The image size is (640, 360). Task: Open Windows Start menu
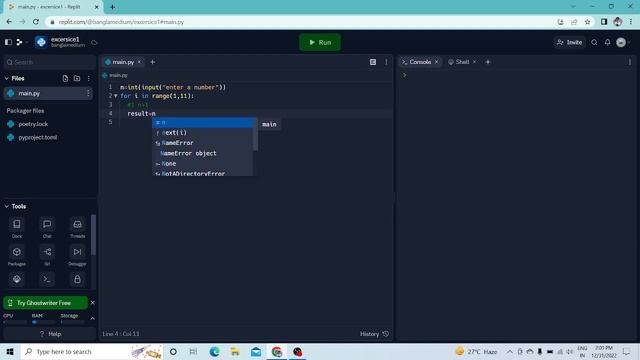click(10, 351)
